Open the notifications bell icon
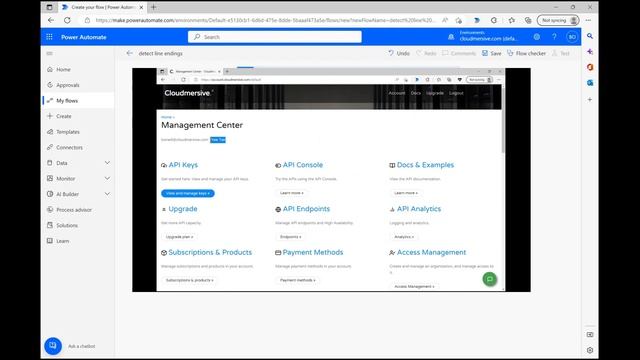 click(451, 37)
